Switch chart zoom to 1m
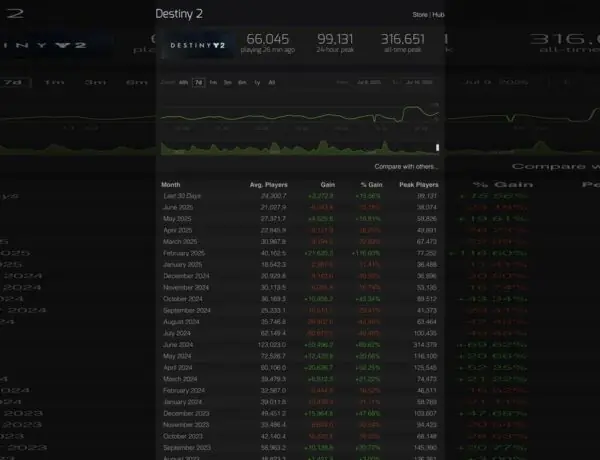 pos(213,82)
